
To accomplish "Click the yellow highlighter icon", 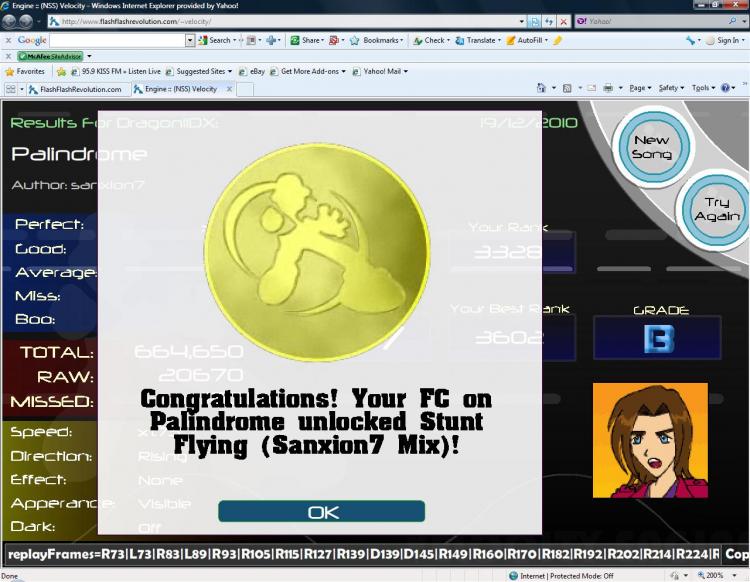I will 557,41.
